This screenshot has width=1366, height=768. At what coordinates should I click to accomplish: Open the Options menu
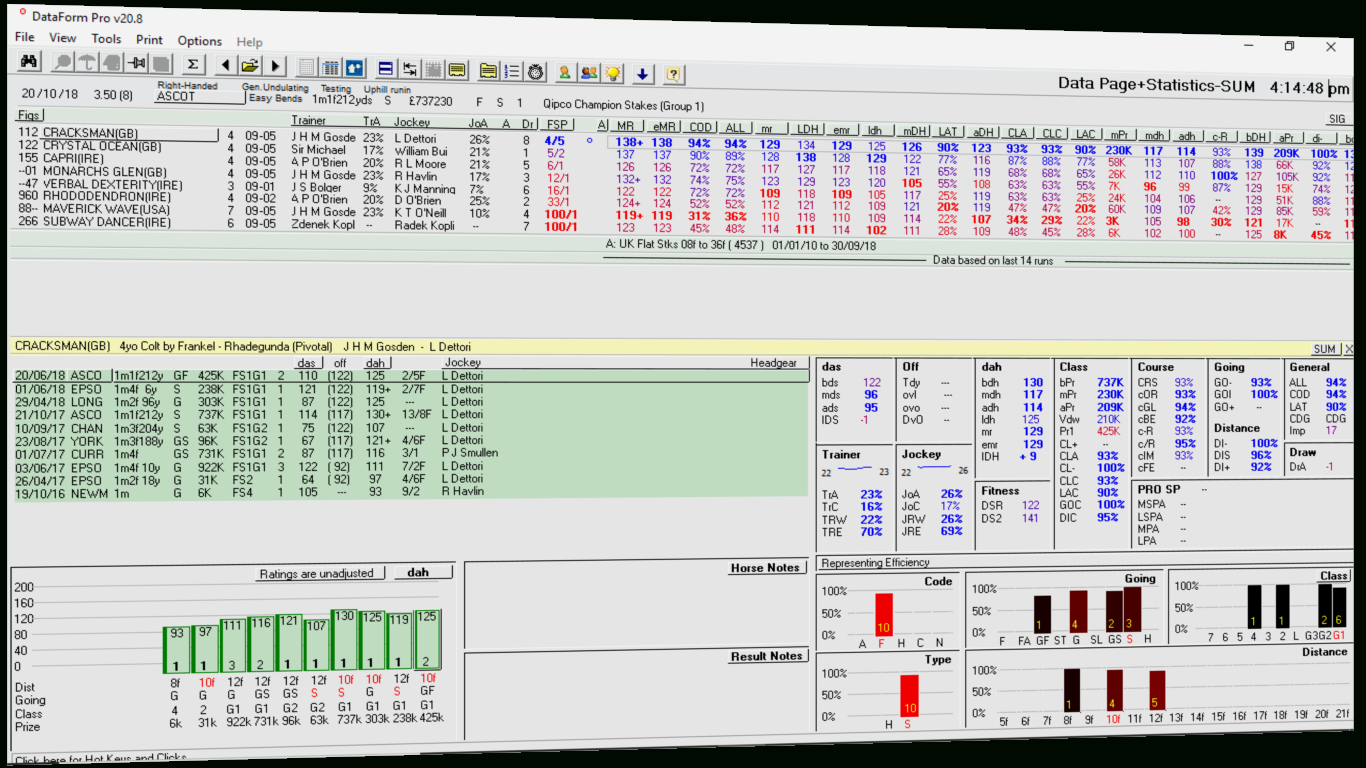point(199,41)
